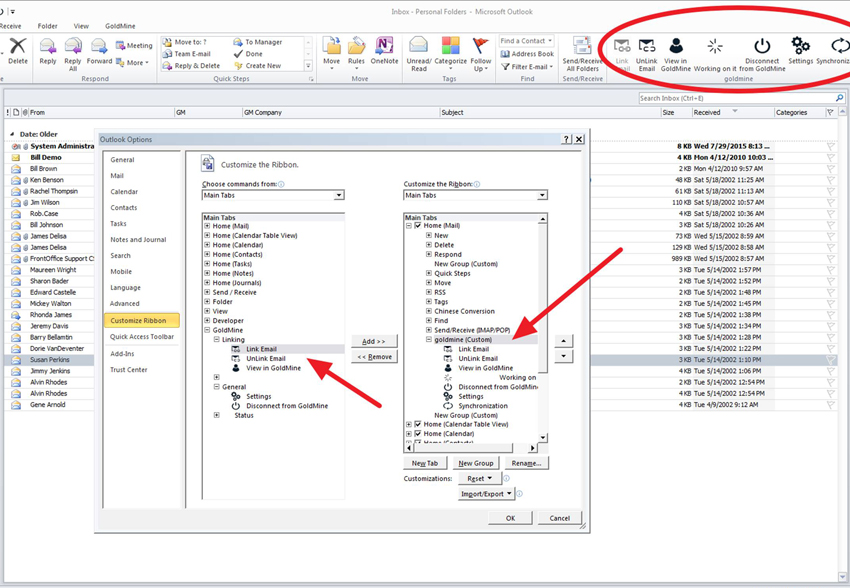Screen dimensions: 850x588
Task: Click the UnLink Email button in the ribbon
Action: coord(646,54)
